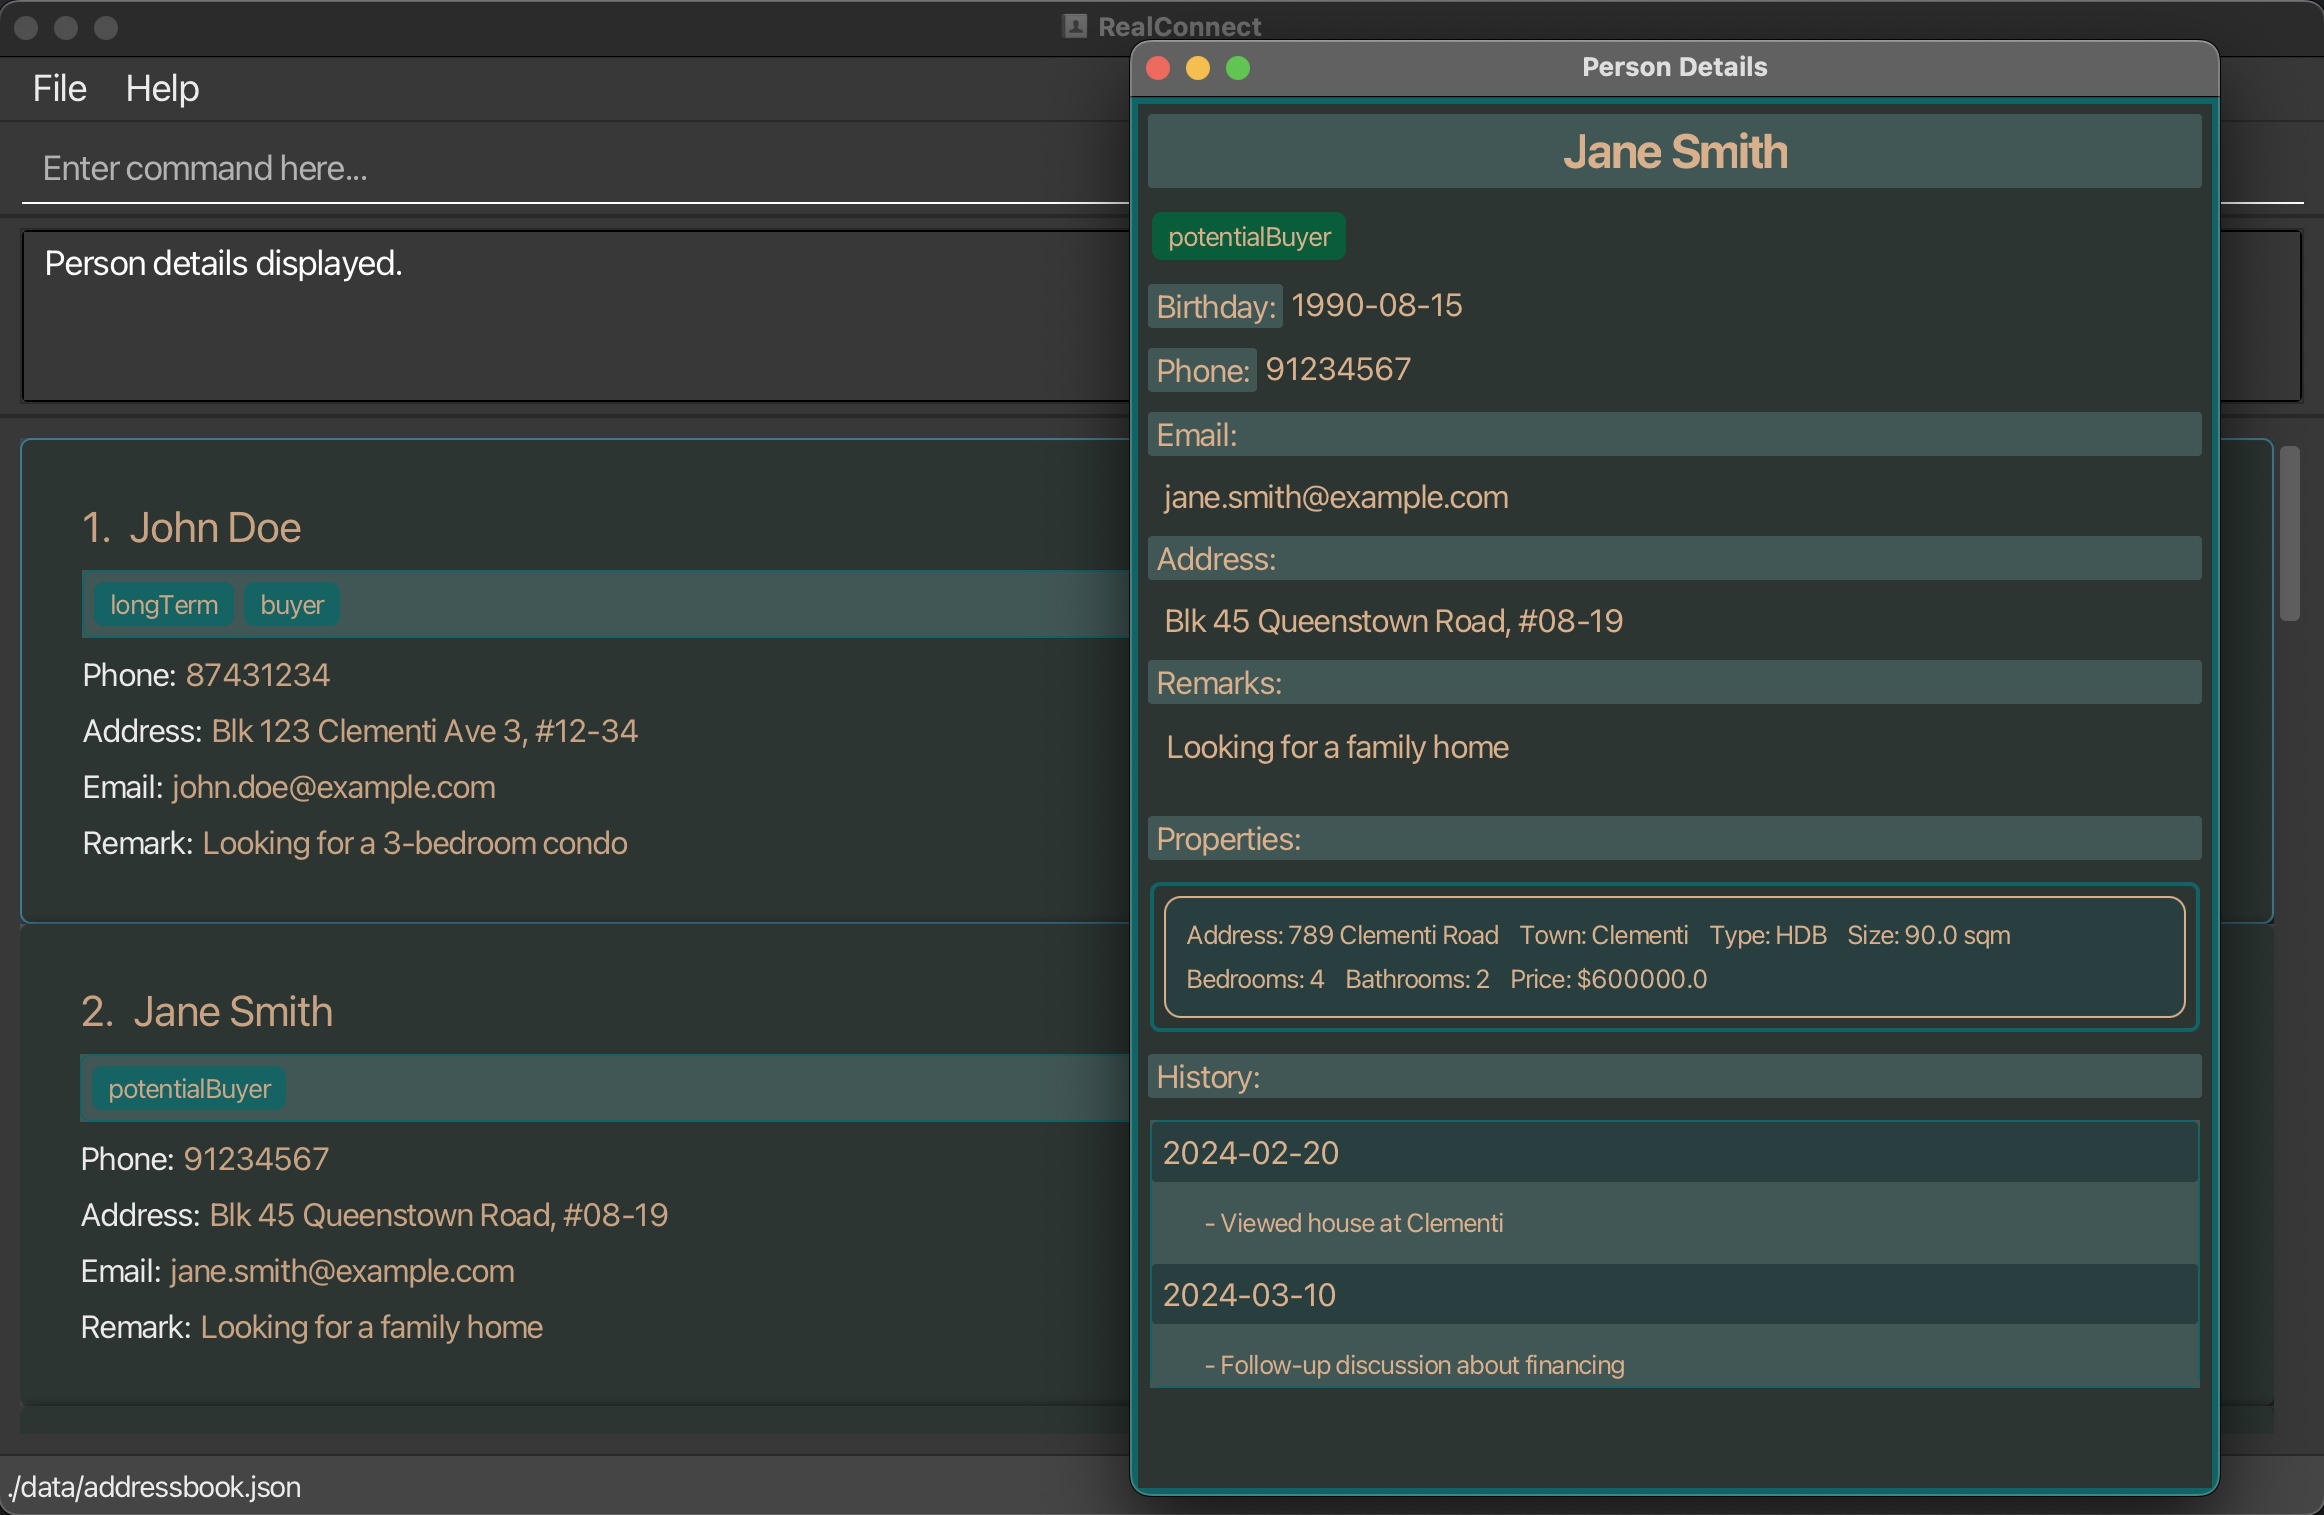Click the History section header
The width and height of the screenshot is (2324, 1515).
1675,1077
